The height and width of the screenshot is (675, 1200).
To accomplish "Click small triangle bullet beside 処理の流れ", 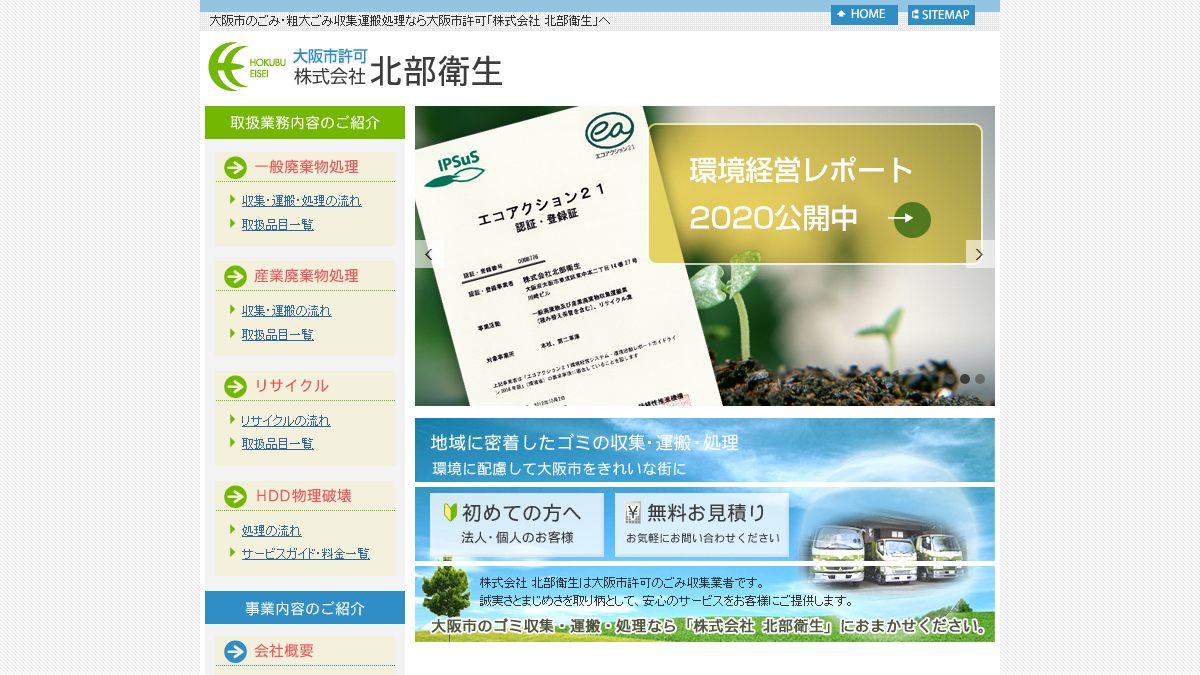I will click(233, 529).
